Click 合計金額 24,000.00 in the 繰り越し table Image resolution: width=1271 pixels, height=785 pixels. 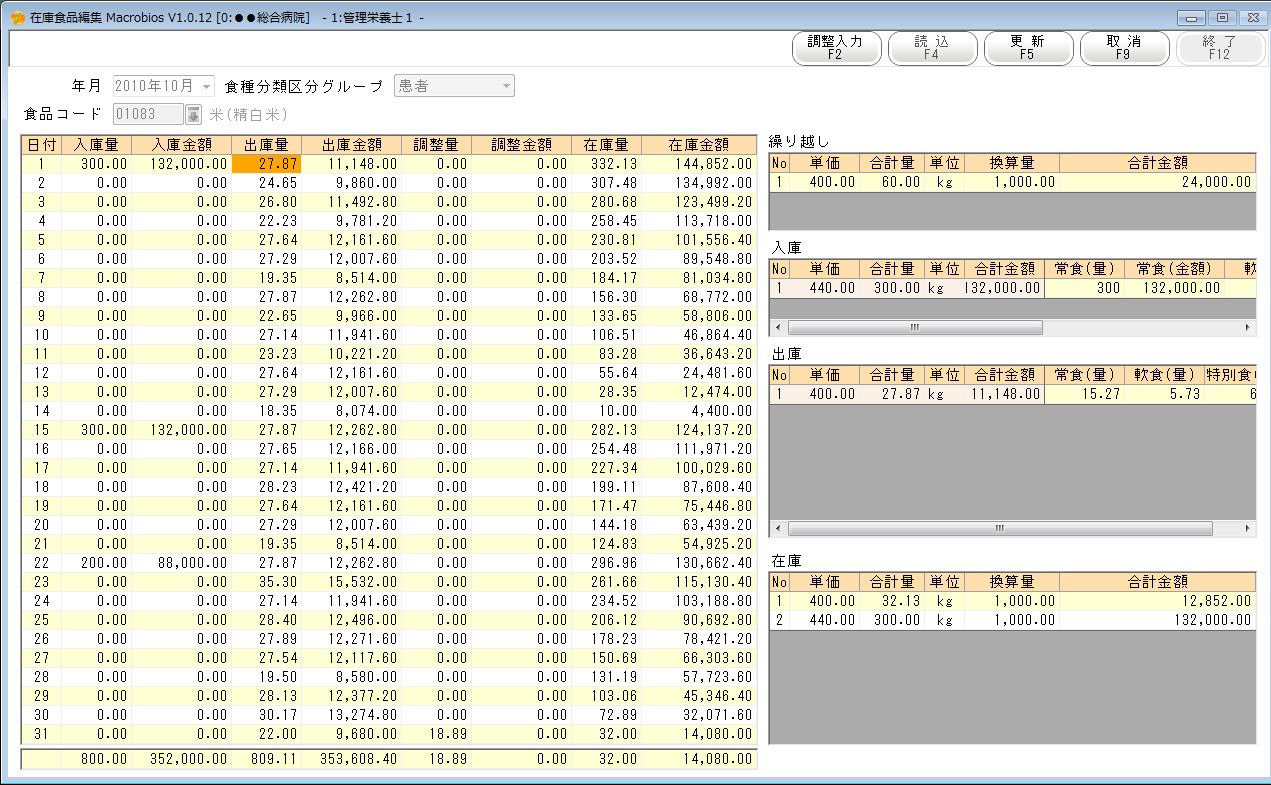click(1158, 182)
